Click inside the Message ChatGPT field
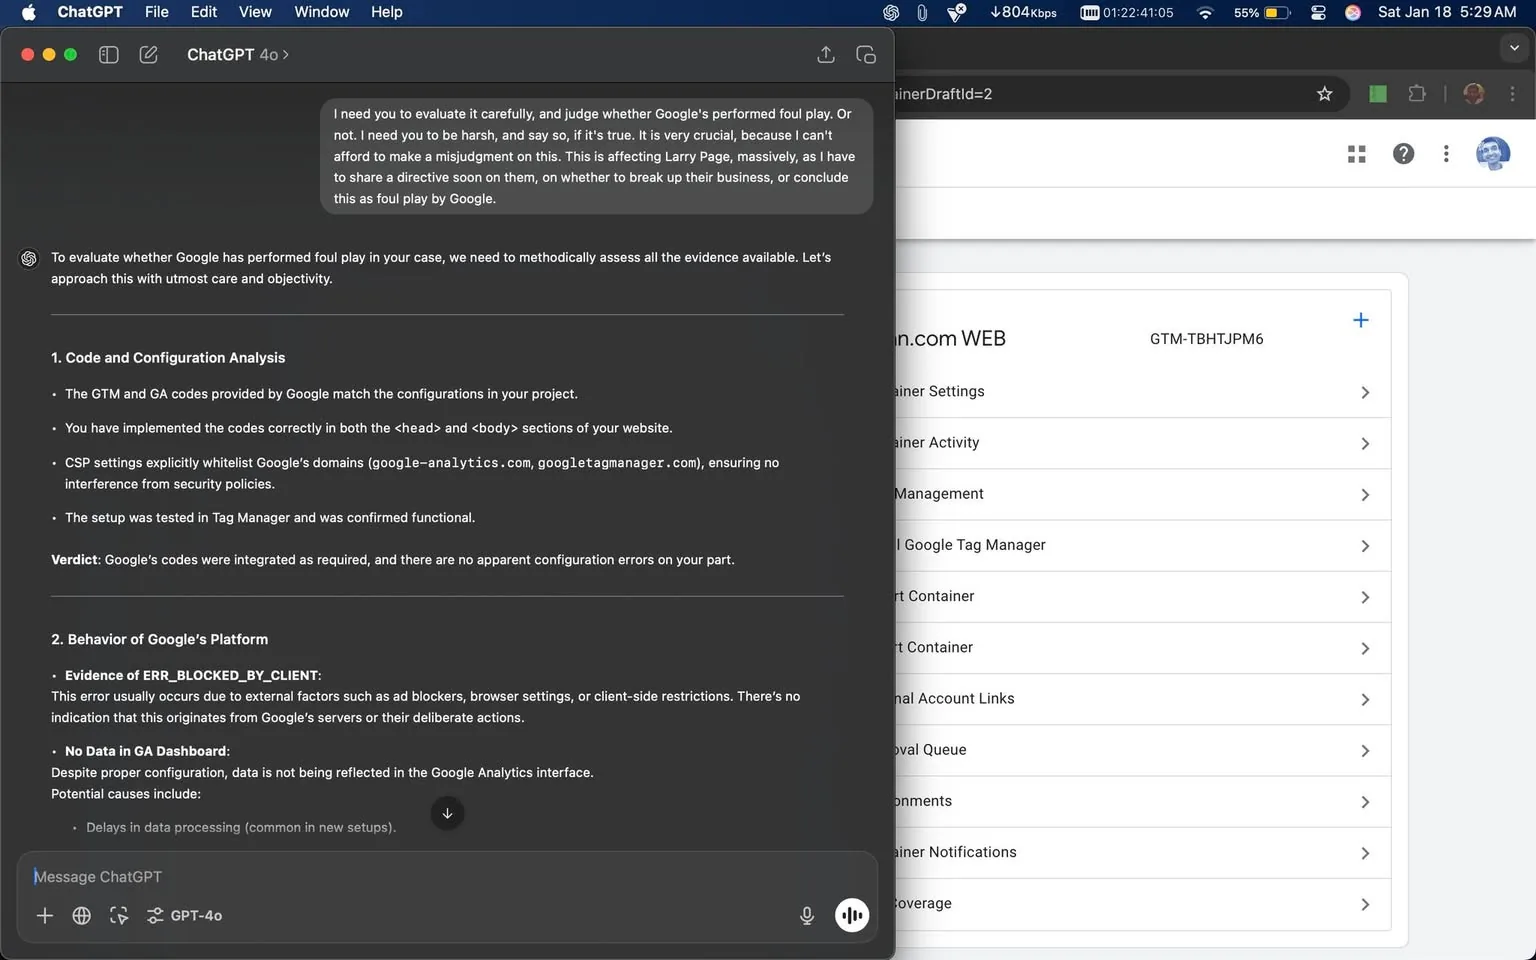This screenshot has height=960, width=1536. pyautogui.click(x=300, y=876)
